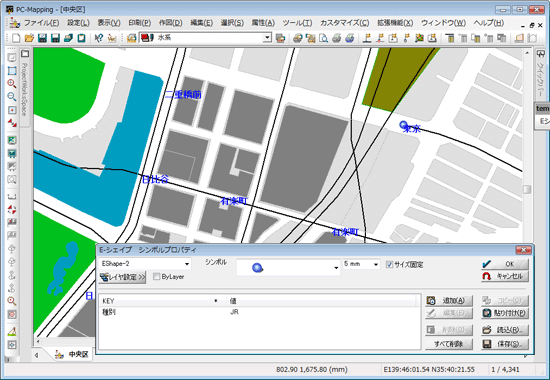Viewport: 550px width, 380px height.
Task: Click the red diagonal arrows icon in the left toolbar
Action: pyautogui.click(x=12, y=123)
